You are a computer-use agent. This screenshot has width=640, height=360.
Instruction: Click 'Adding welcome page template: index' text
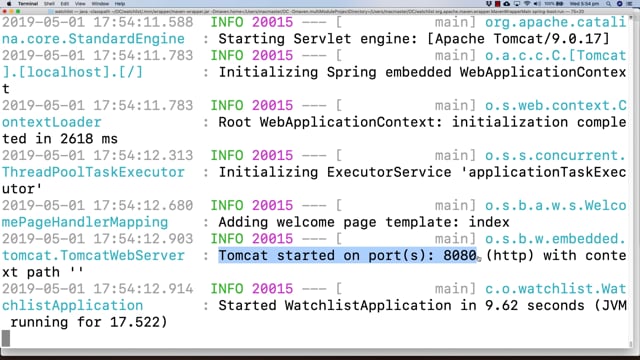(364, 222)
